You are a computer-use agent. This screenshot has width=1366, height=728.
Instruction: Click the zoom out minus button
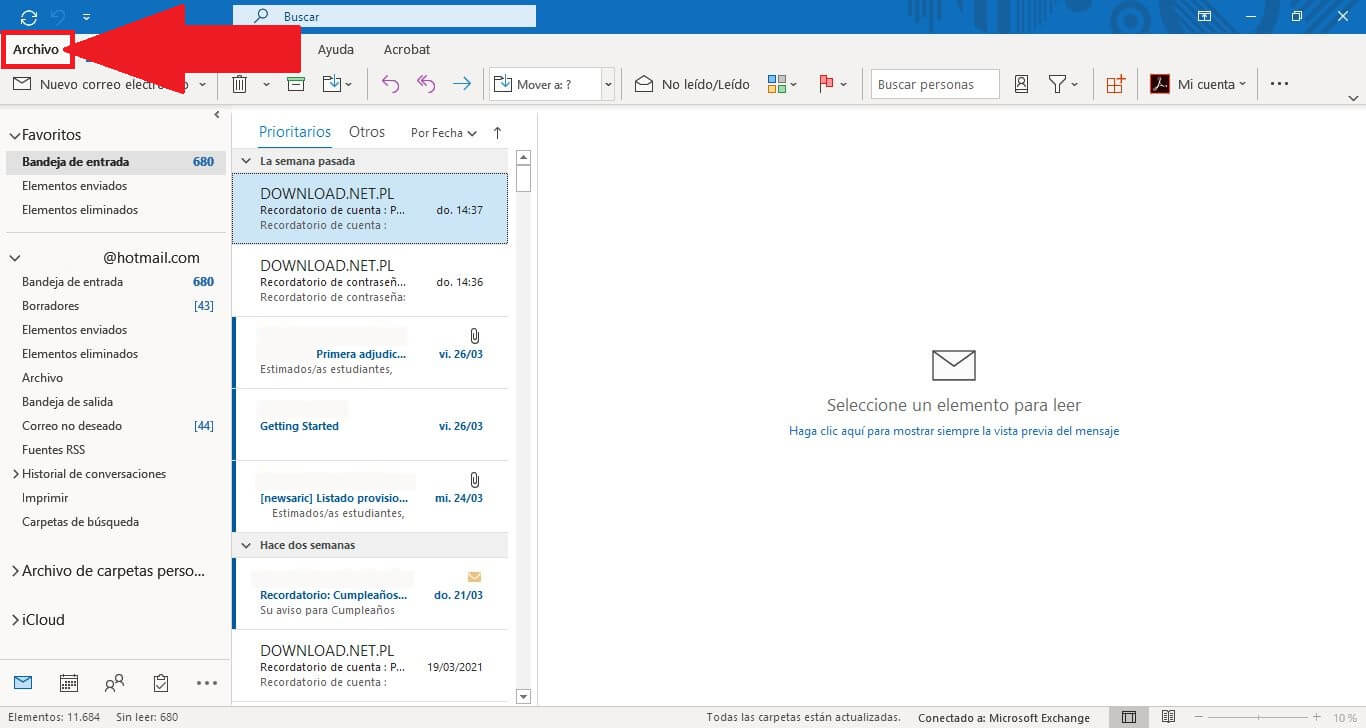(1200, 717)
